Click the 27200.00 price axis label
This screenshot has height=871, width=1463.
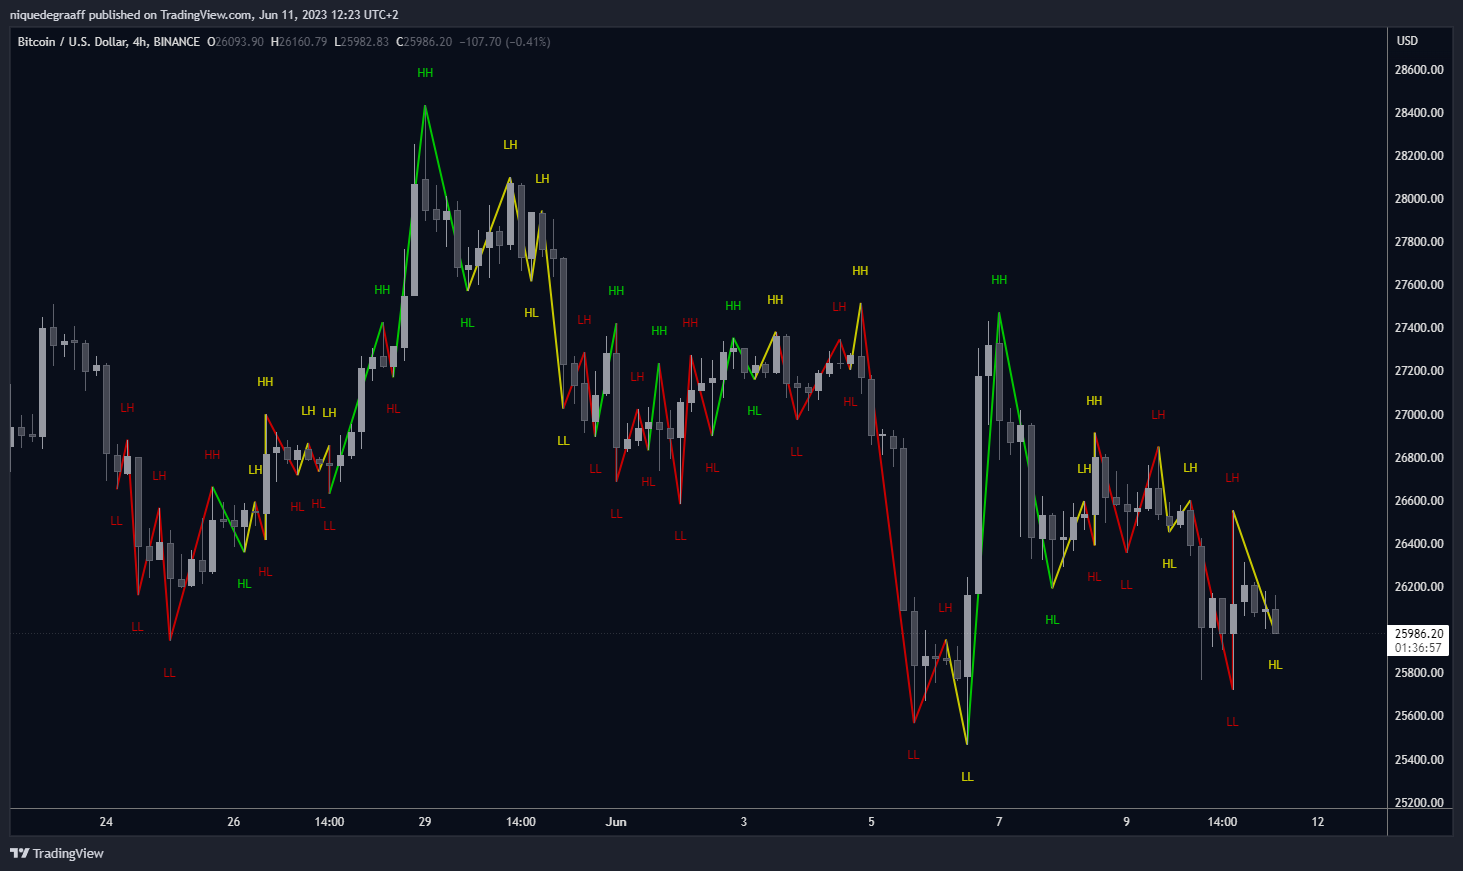click(1419, 371)
